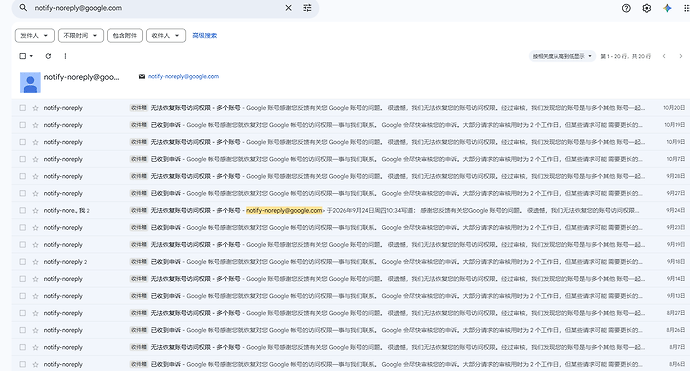The width and height of the screenshot is (690, 371).
Task: Open the Help question mark icon
Action: click(x=626, y=8)
